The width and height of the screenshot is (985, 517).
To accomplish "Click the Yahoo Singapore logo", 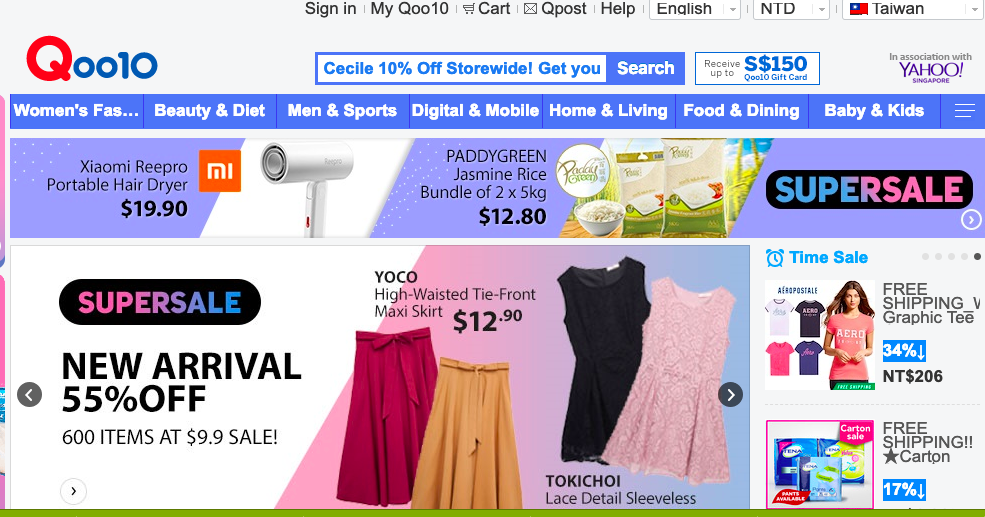I will tap(930, 68).
